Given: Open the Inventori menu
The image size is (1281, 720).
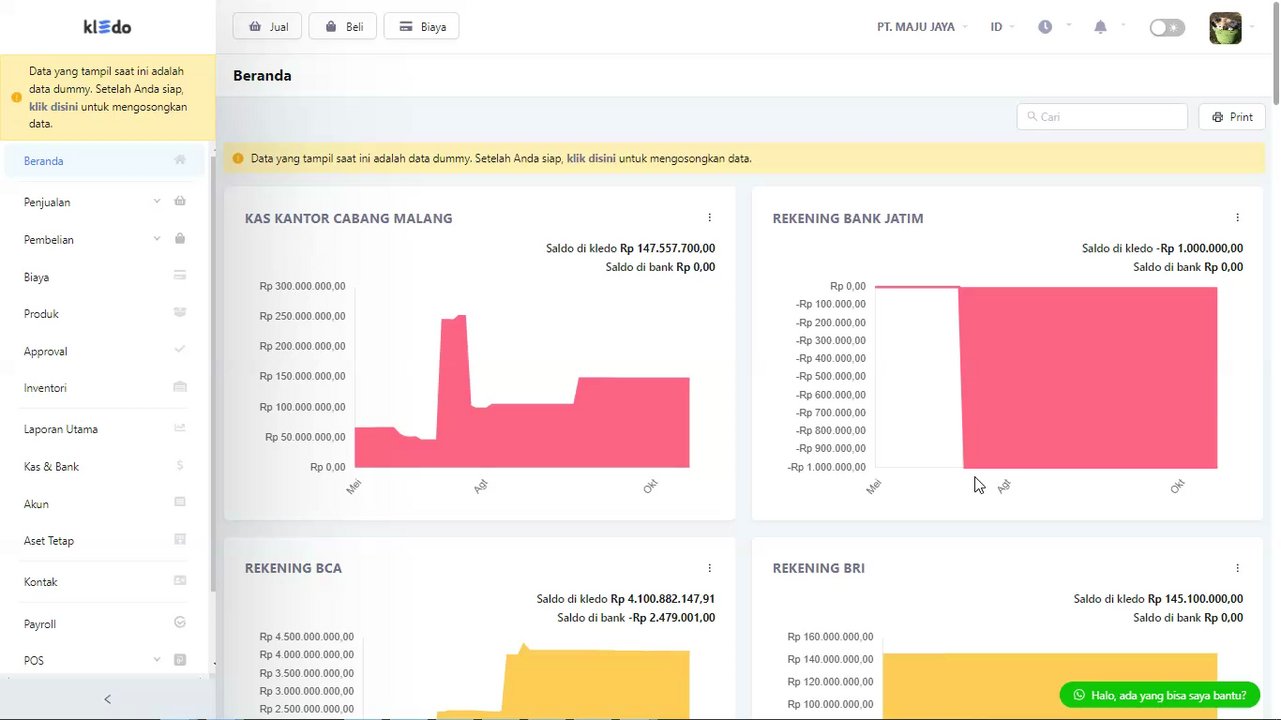Looking at the screenshot, I should [105, 388].
